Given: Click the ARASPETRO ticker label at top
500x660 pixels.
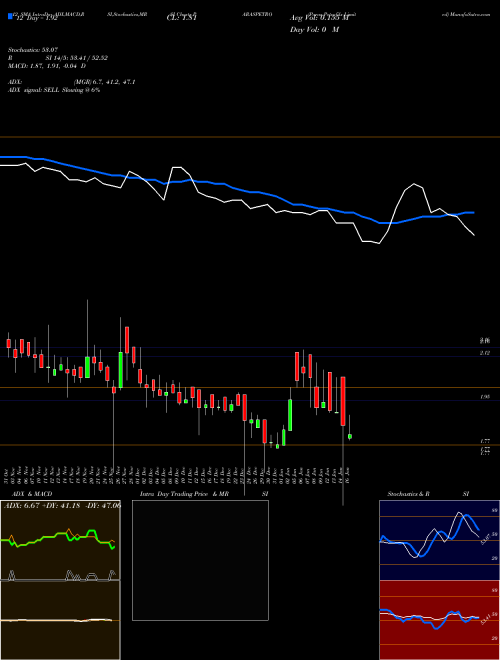Looking at the screenshot, I should pos(257,14).
